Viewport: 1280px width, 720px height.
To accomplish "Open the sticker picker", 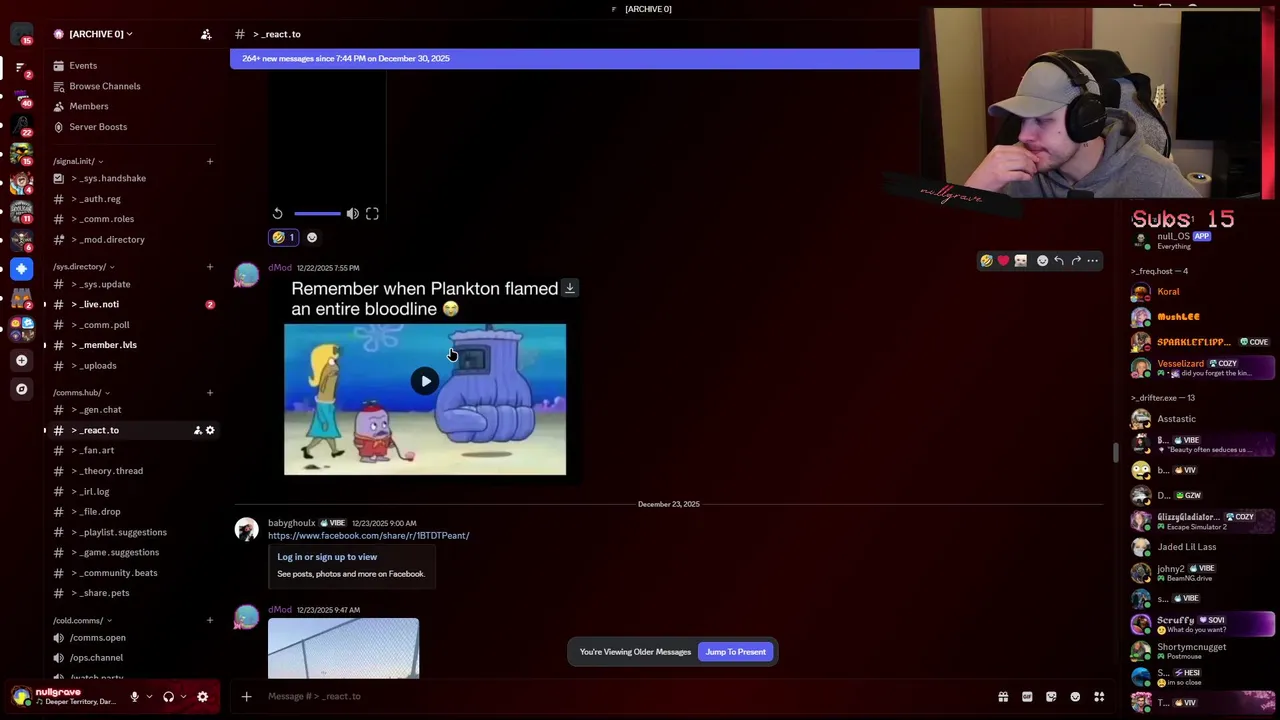I will coord(1051,697).
